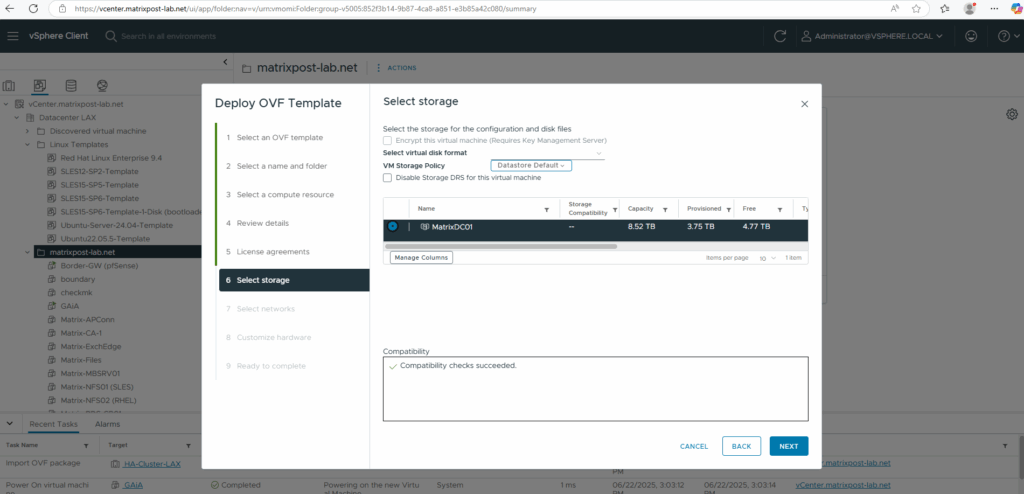Select the Matrix-Files VM in tree
This screenshot has height=494, width=1024.
pos(82,360)
